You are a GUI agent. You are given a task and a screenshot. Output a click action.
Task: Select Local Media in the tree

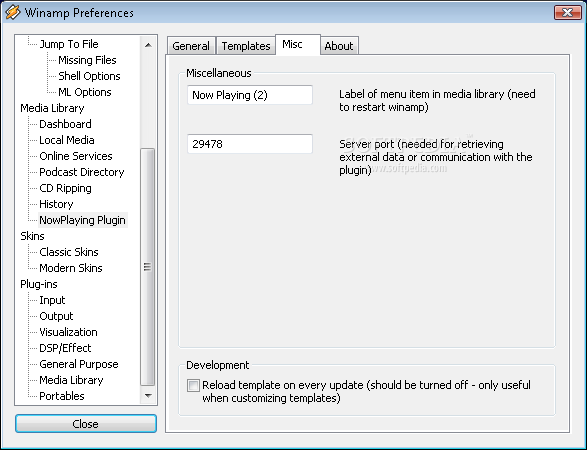[67, 140]
